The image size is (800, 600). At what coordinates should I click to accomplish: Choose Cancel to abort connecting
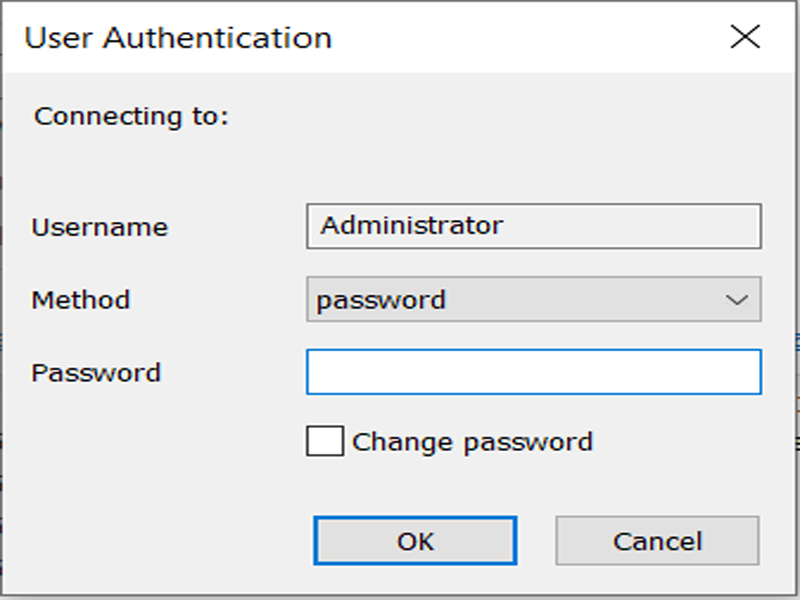click(x=657, y=541)
